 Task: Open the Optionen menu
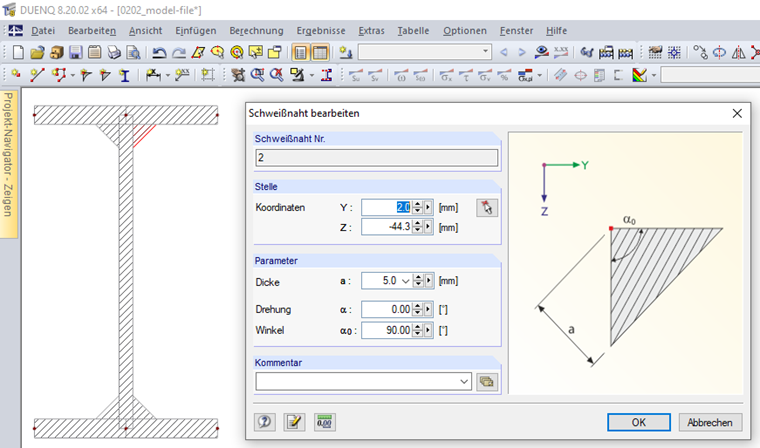tap(465, 31)
